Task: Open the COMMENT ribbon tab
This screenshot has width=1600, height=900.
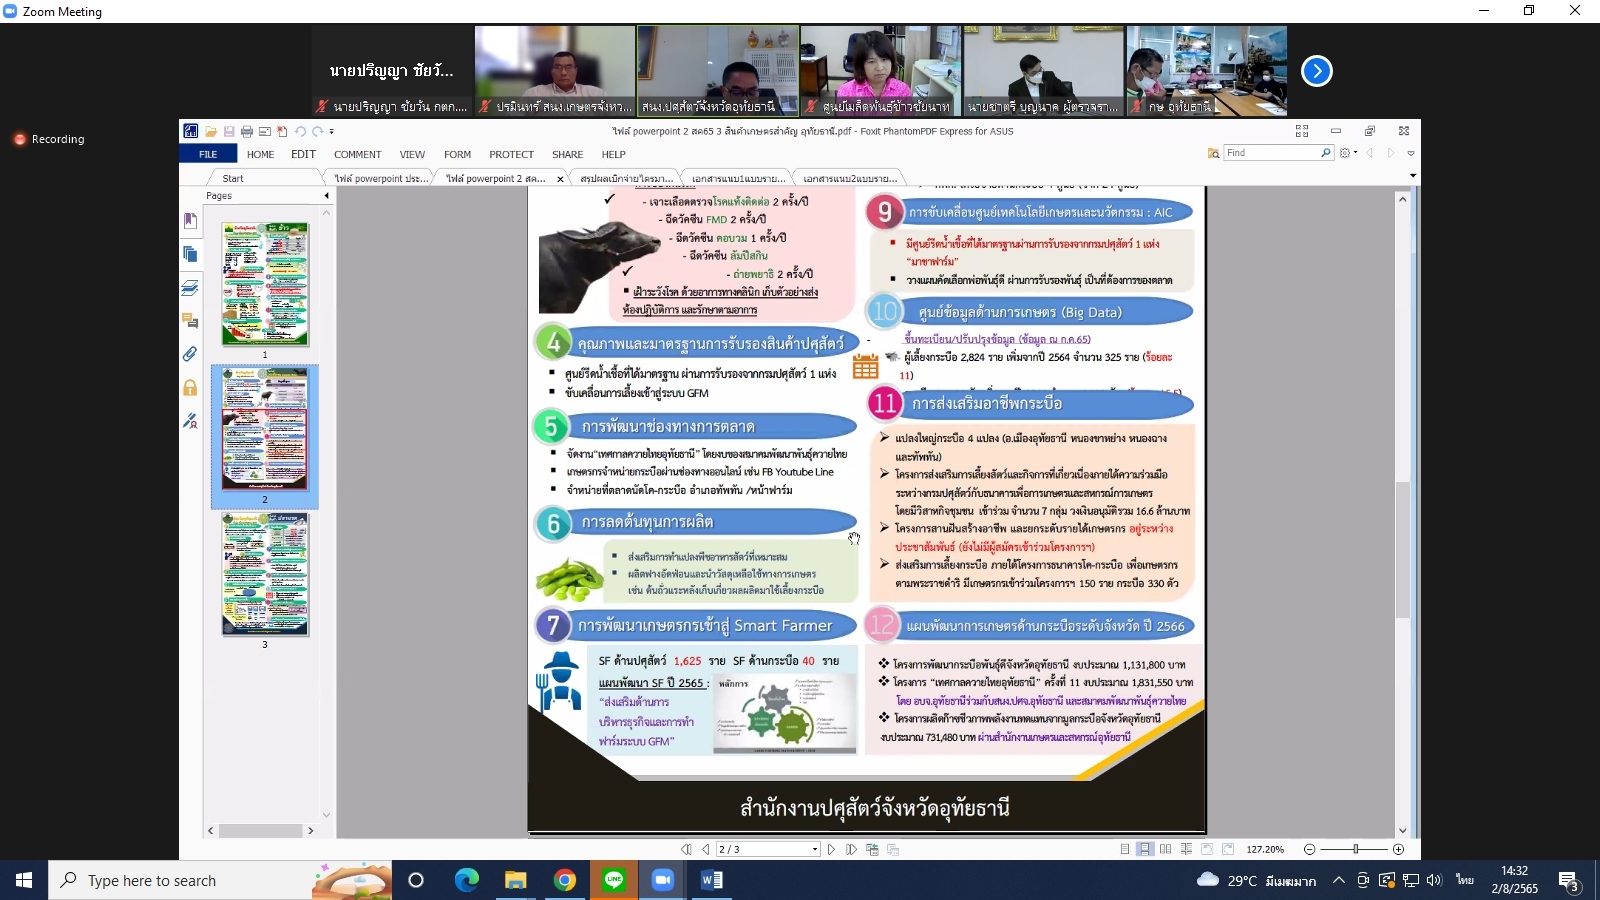Action: pos(358,154)
